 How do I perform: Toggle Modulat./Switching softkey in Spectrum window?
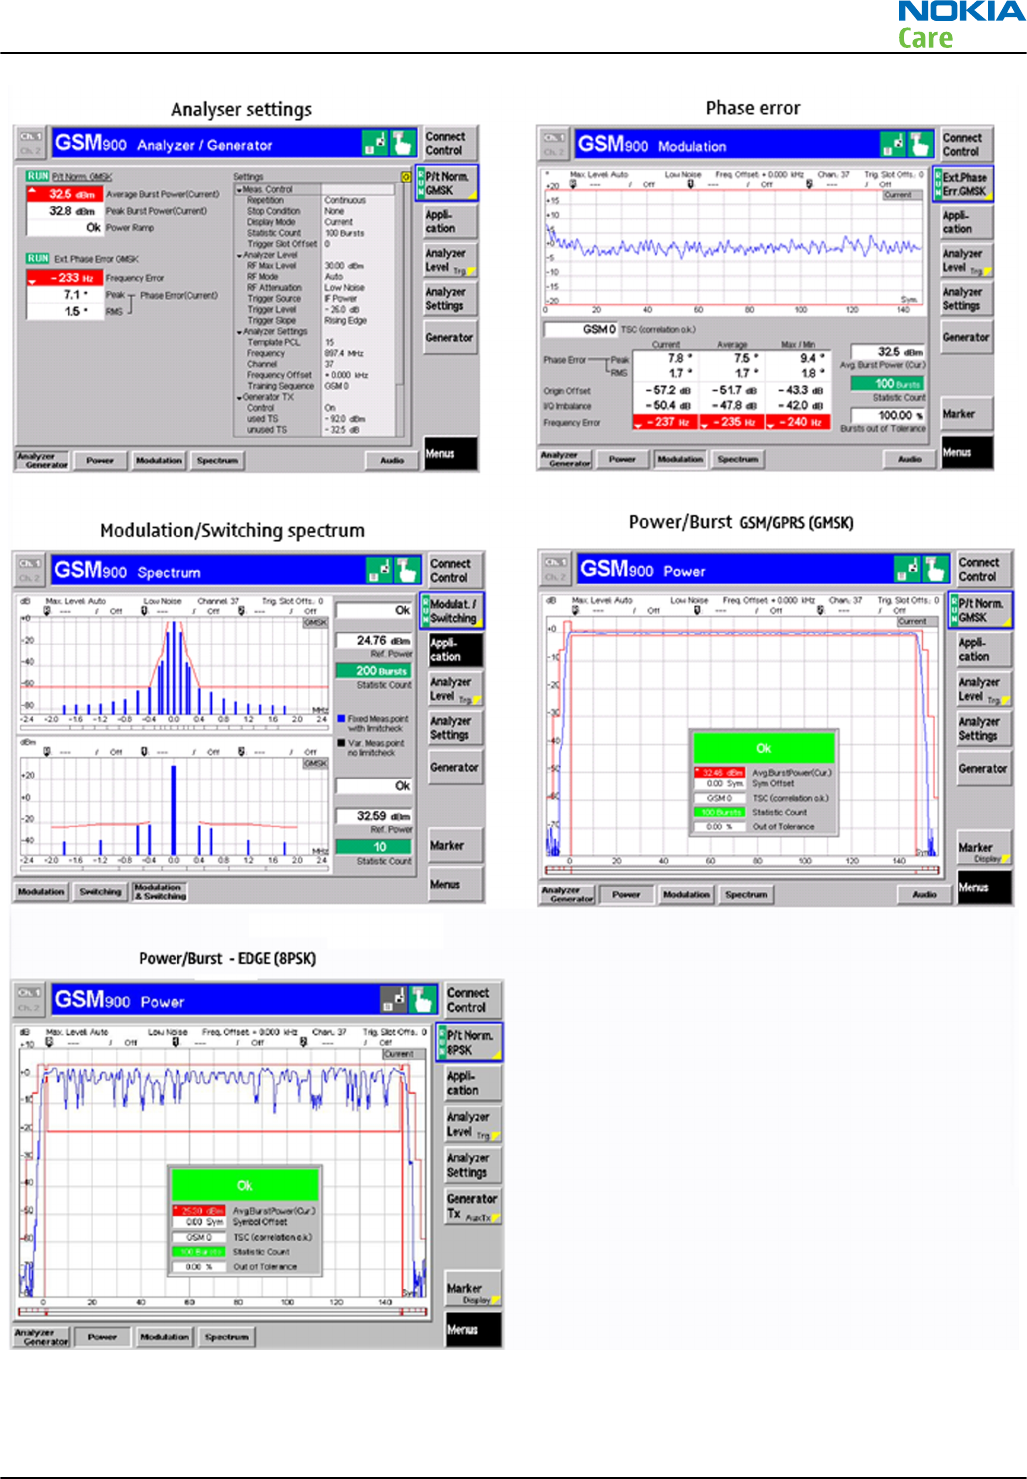pos(452,611)
